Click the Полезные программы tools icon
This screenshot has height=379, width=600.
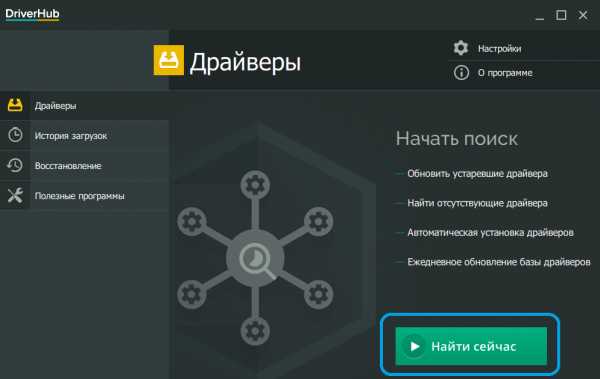click(15, 196)
